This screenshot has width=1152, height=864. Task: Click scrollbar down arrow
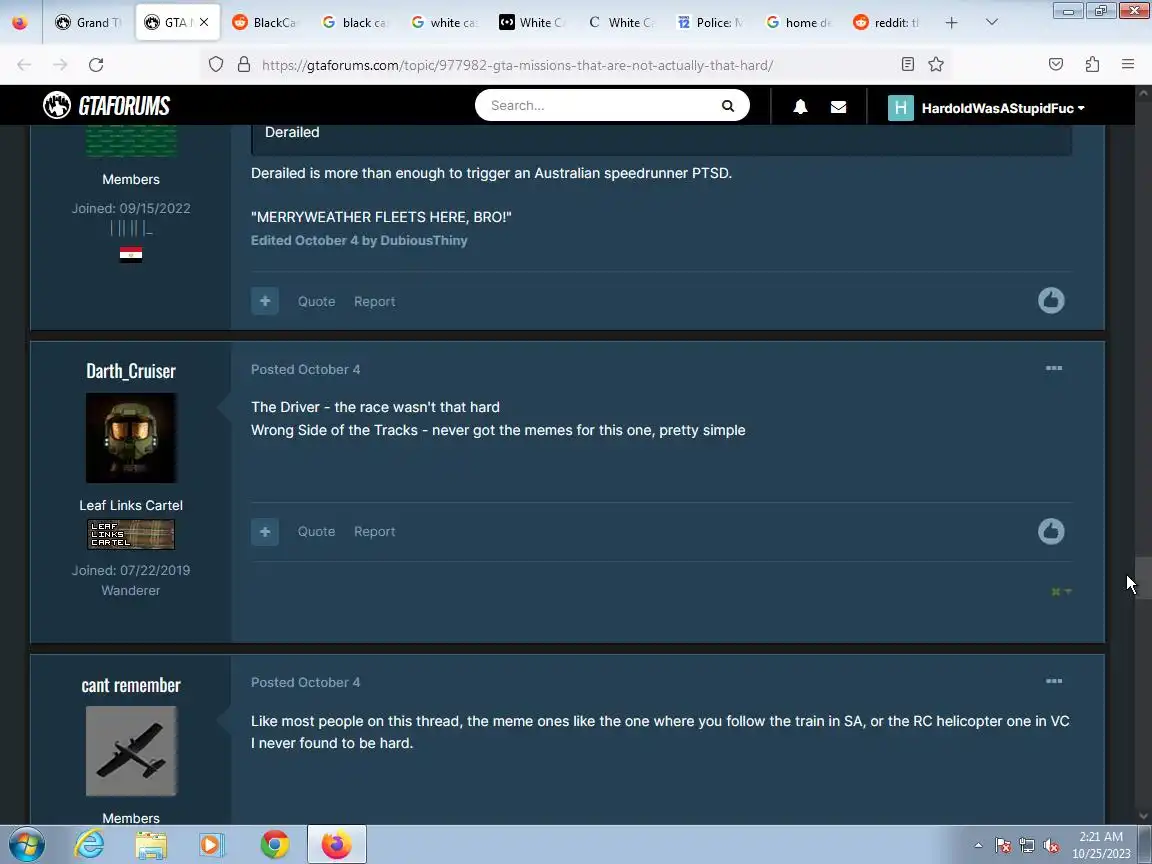(x=1143, y=816)
